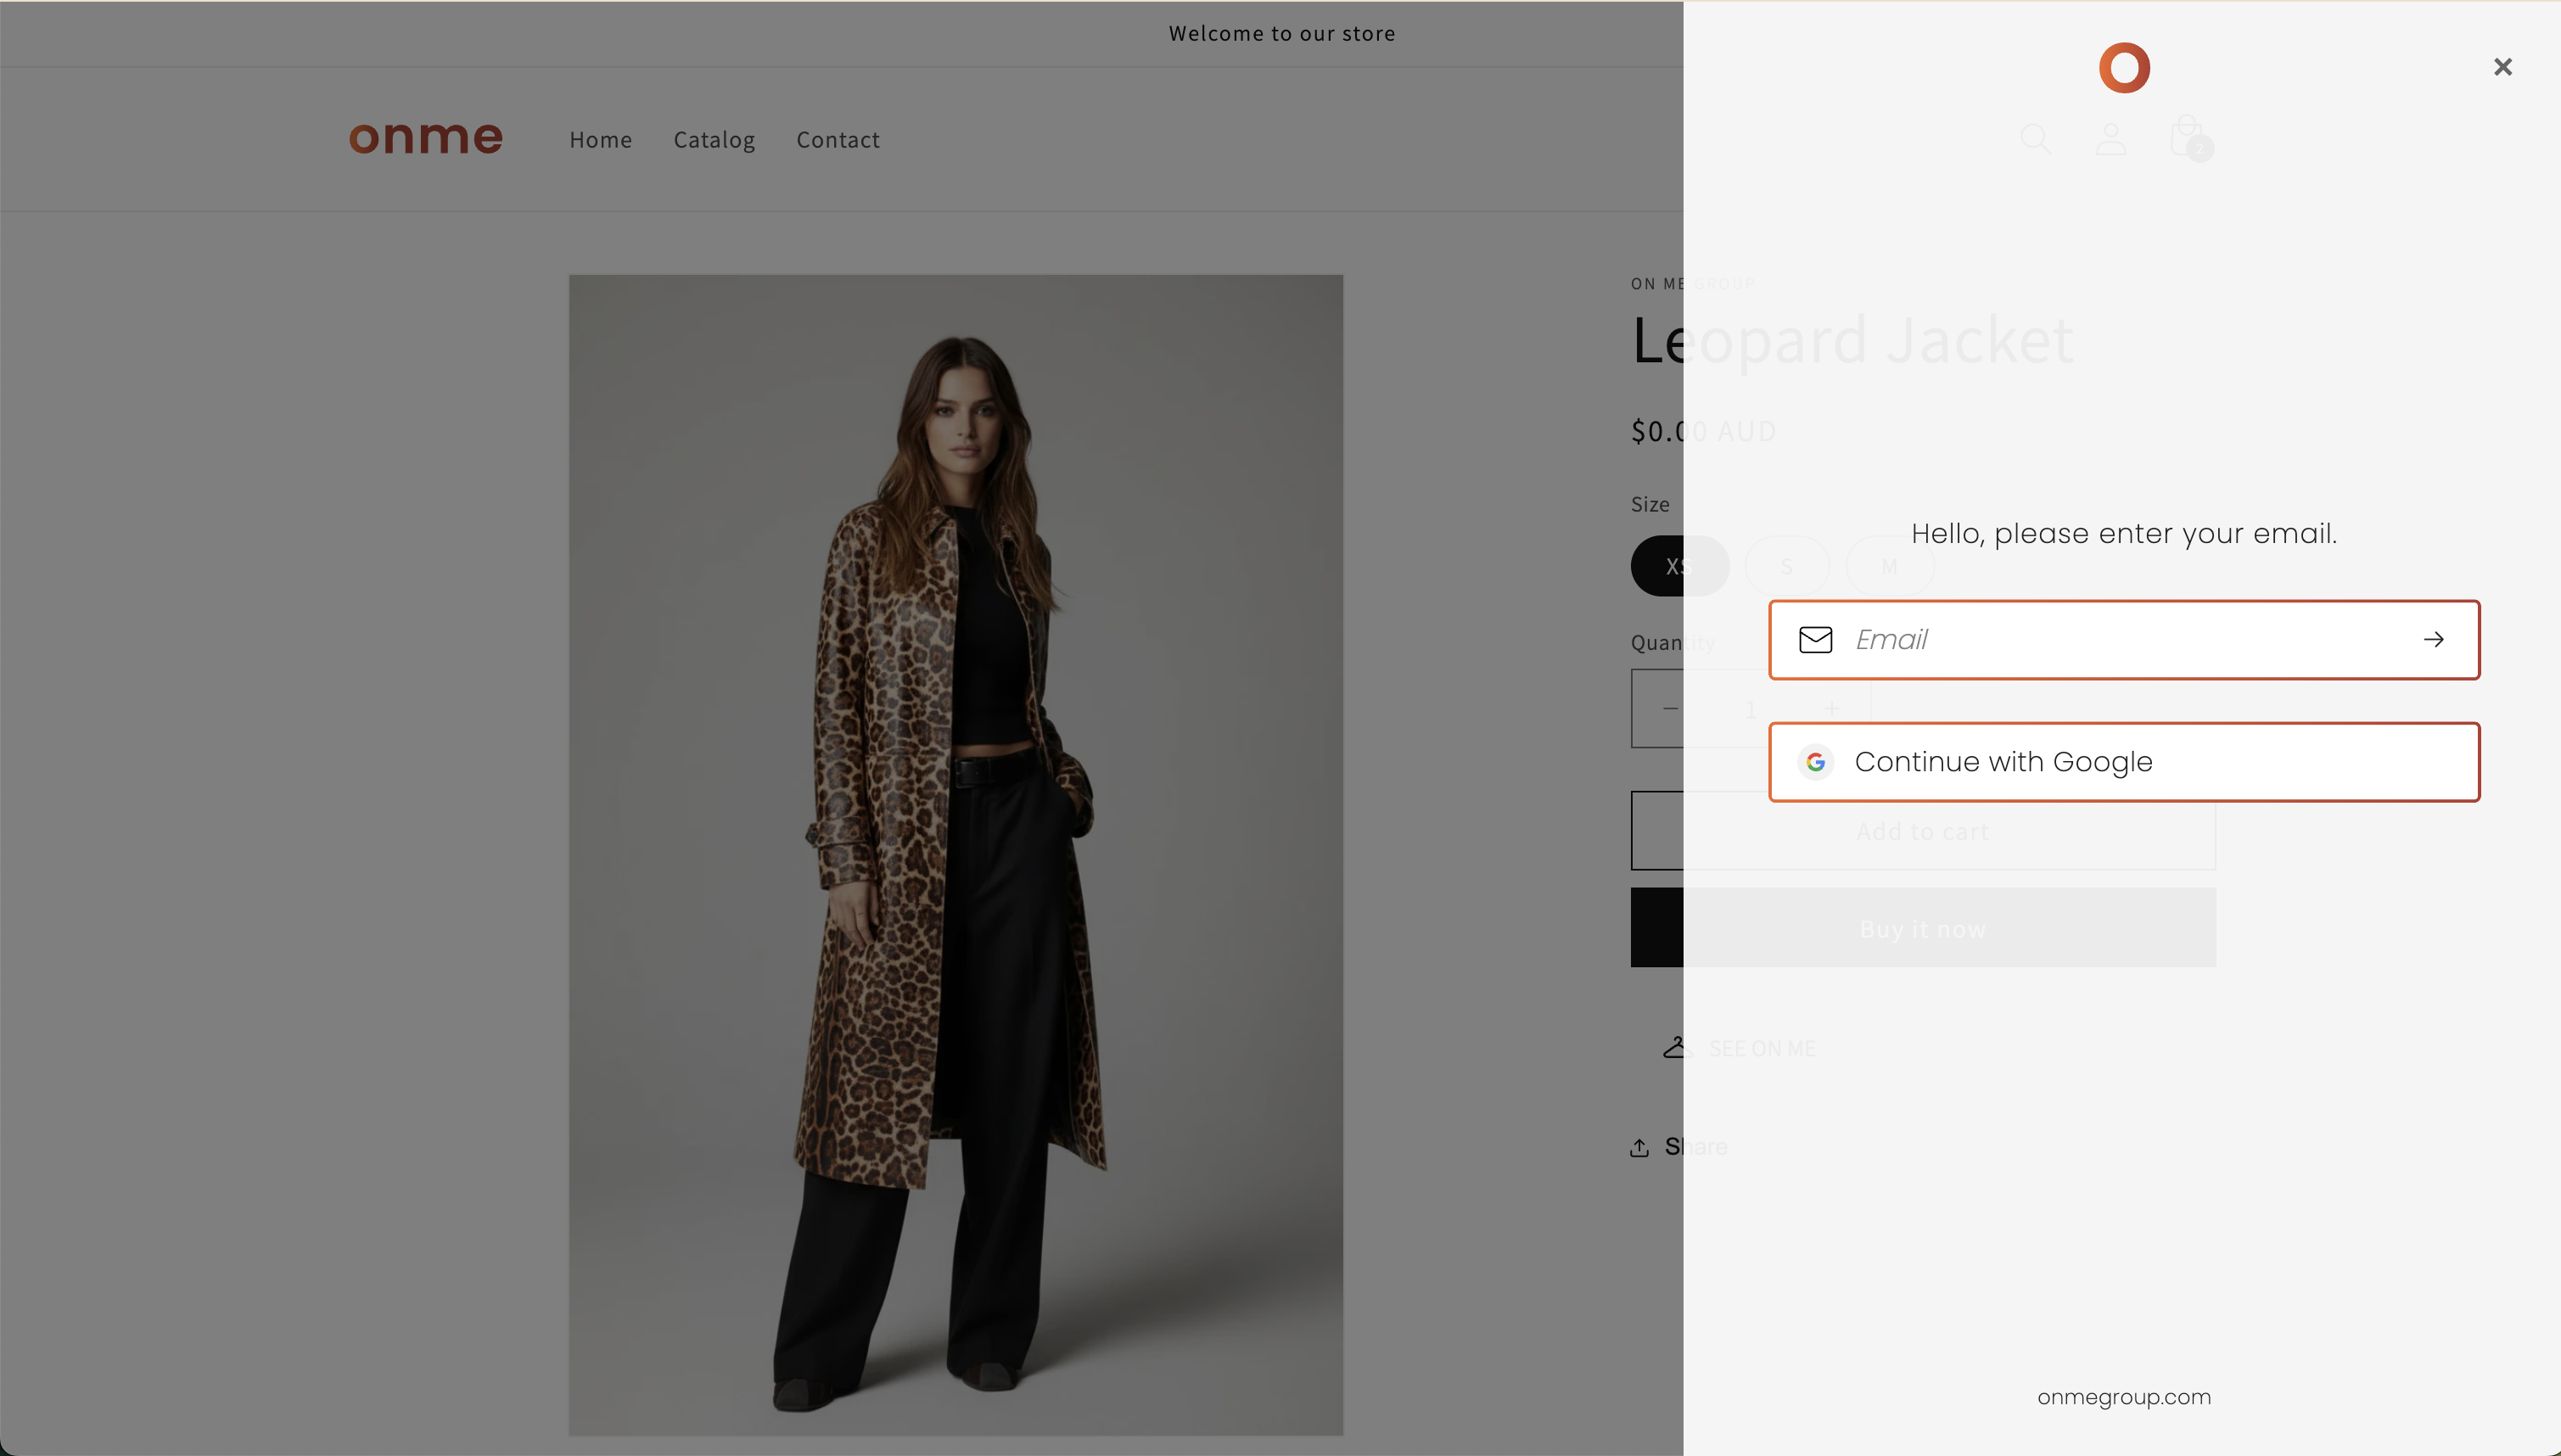Open the onmegroup.com link
Screen dimensions: 2561x1456
point(2123,1397)
